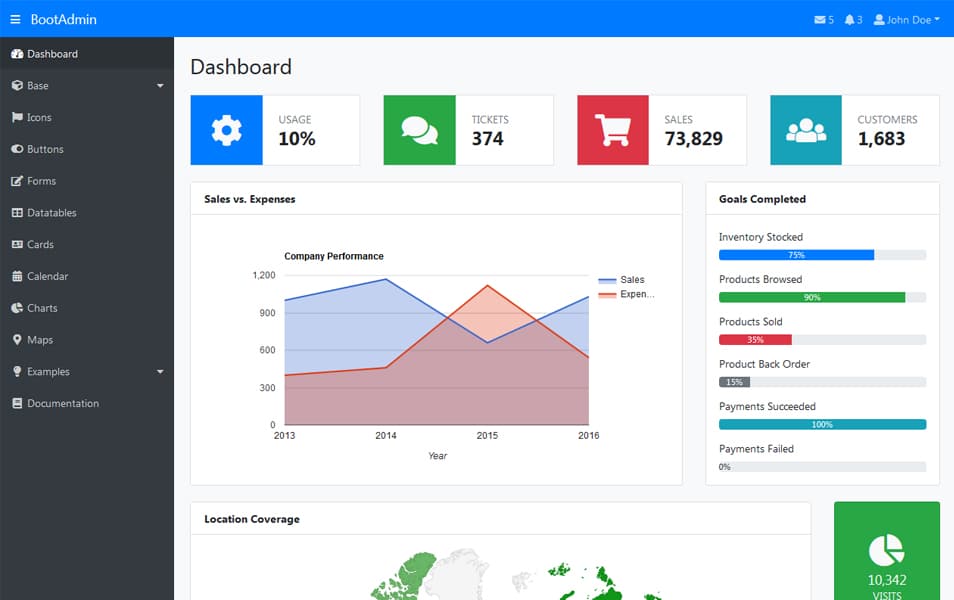Click the Dashboard sidebar icon
The image size is (954, 600).
coord(17,53)
